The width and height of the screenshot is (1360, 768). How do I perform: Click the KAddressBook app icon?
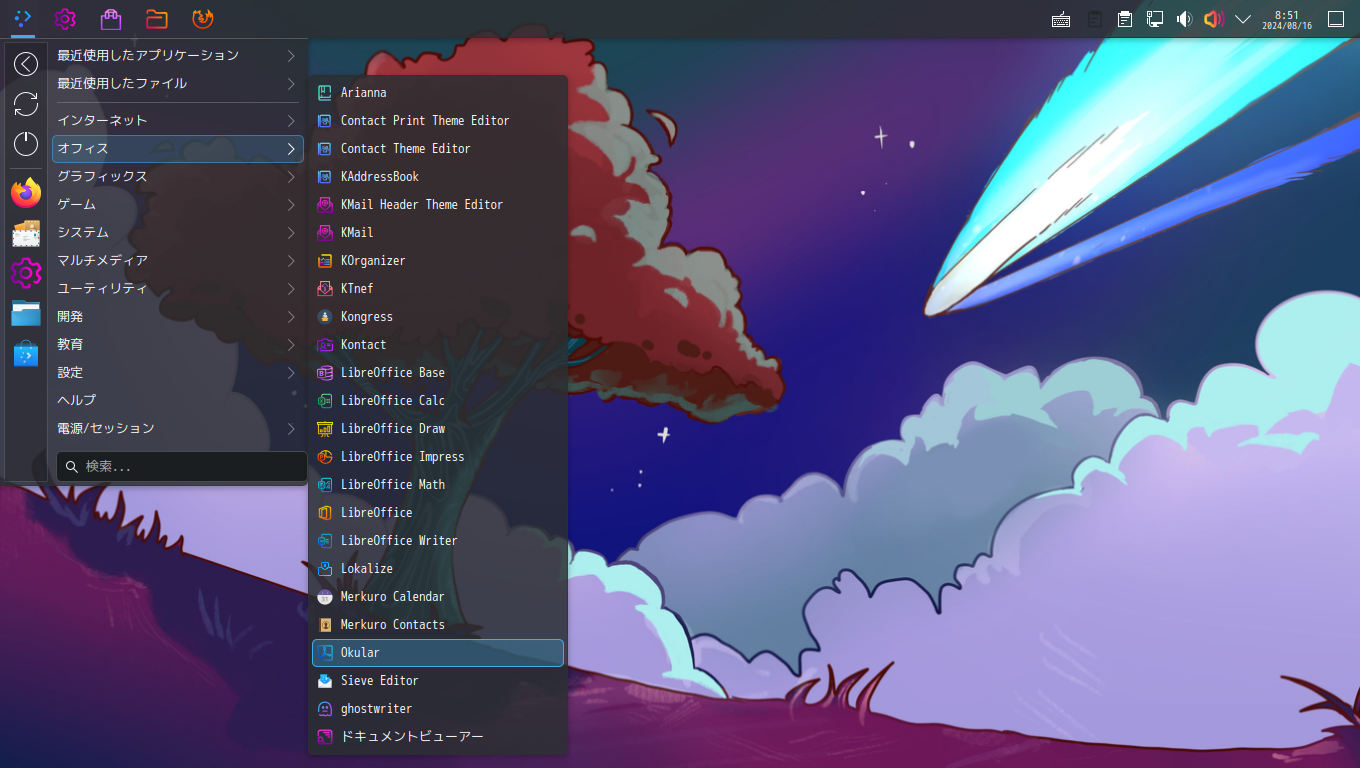[x=324, y=177]
